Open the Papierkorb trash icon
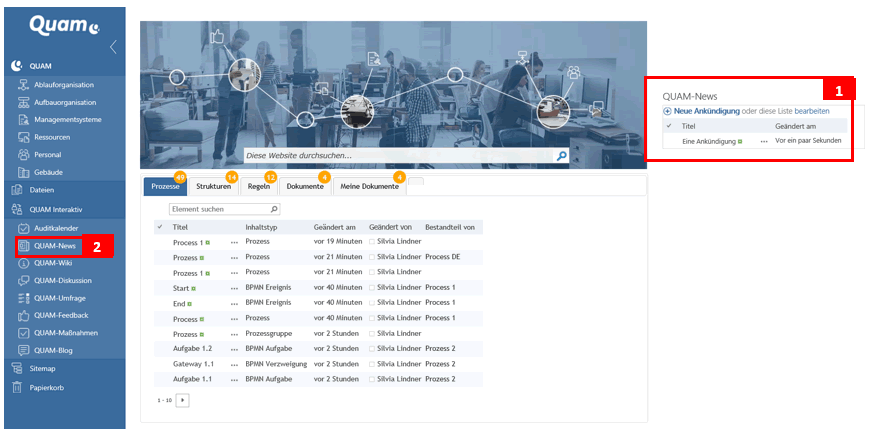 tap(17, 387)
